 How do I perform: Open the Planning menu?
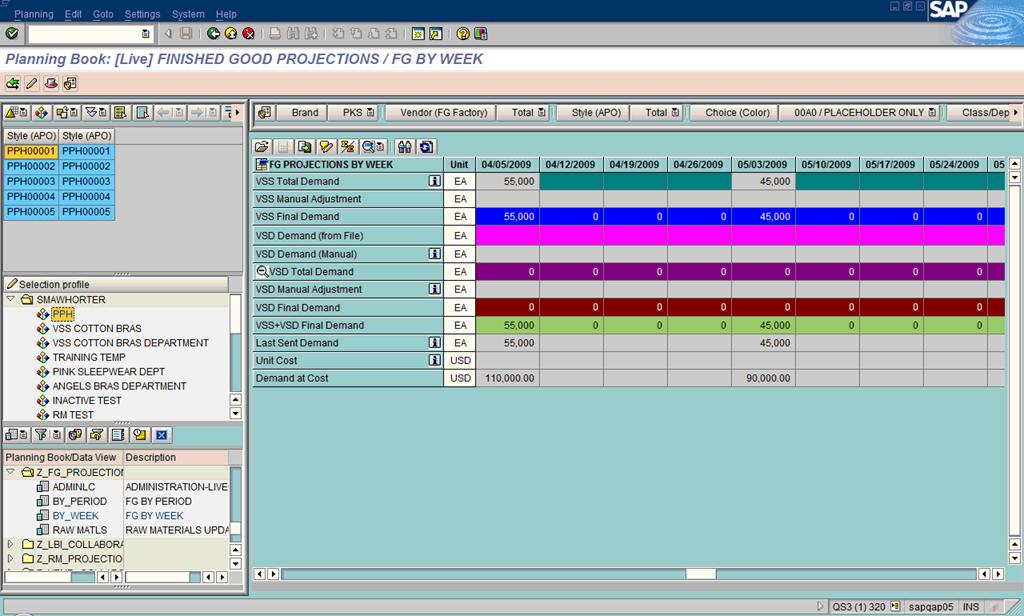(33, 14)
